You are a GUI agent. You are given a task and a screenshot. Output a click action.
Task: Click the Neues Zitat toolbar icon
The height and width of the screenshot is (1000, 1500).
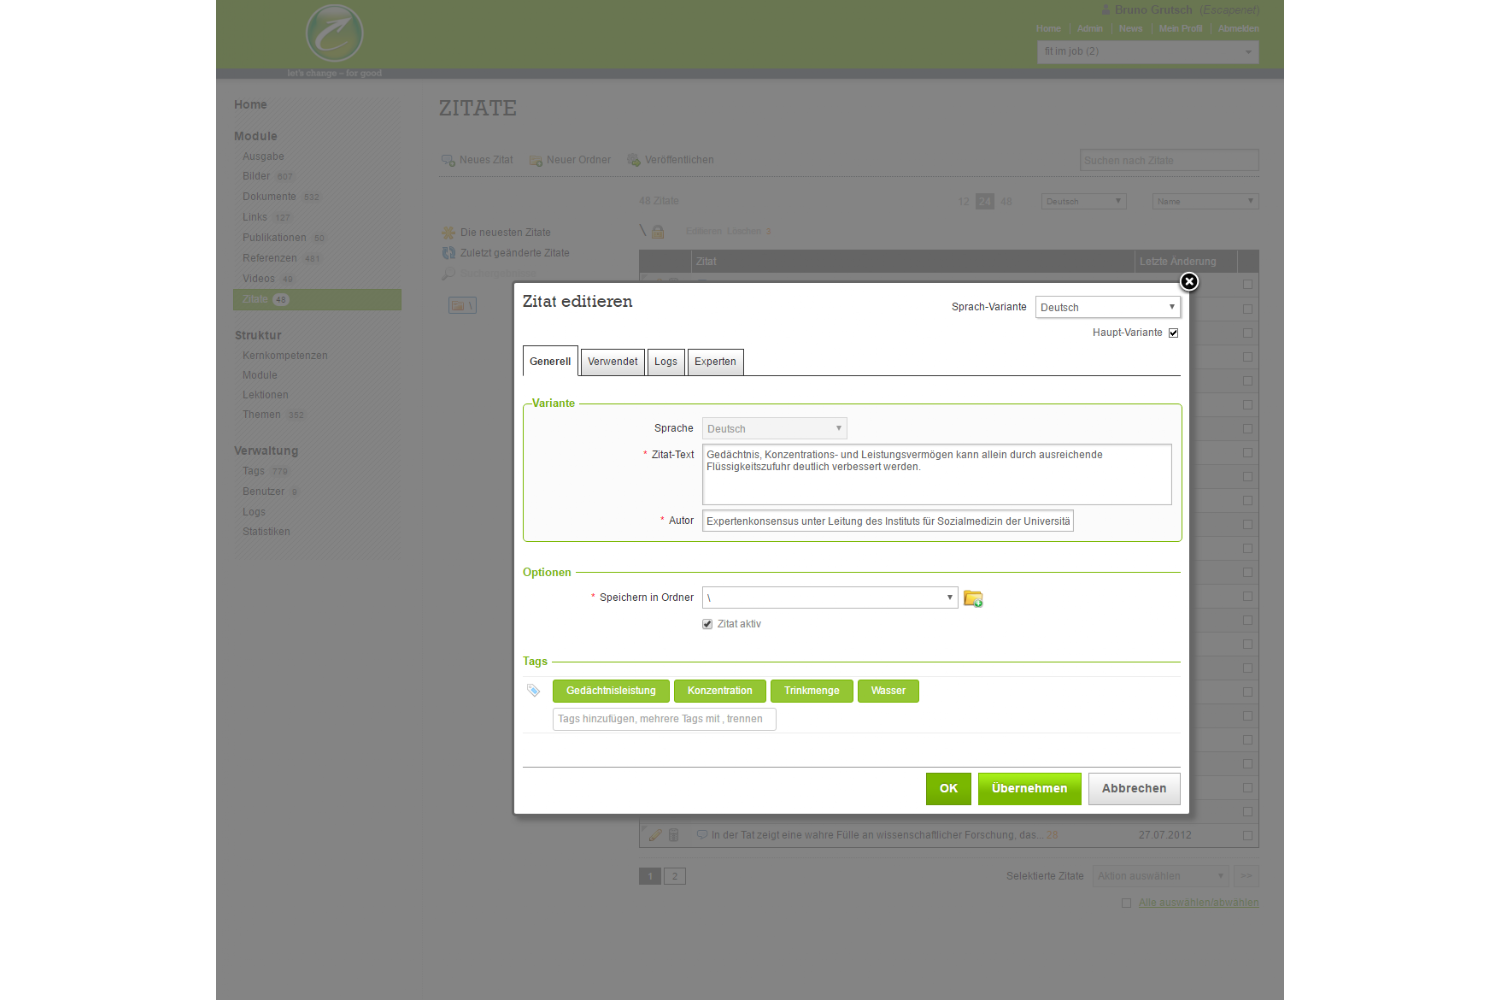(x=448, y=160)
